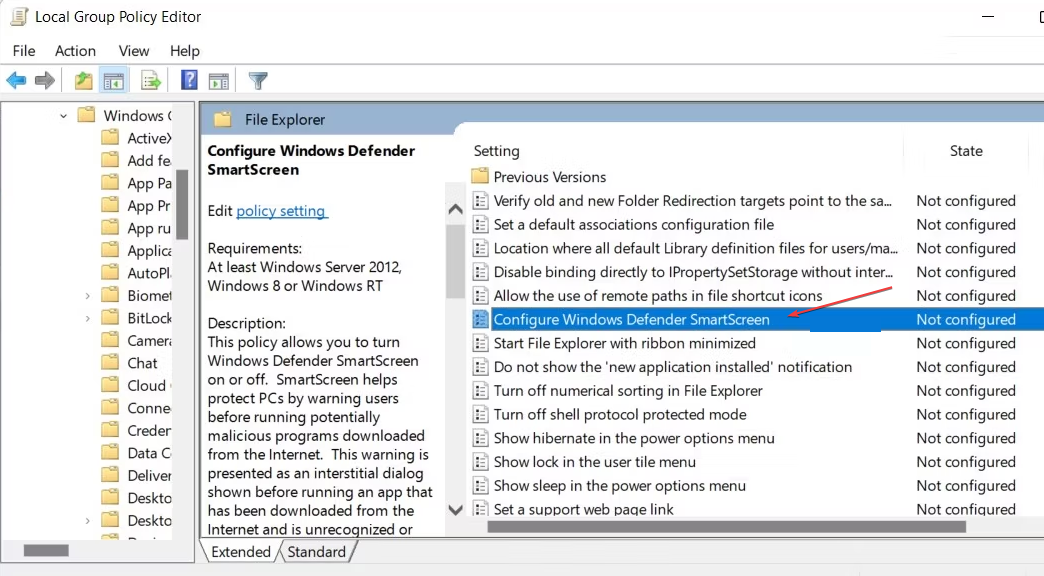Toggle Show/Hide Console Tree toolbar icon
The image size is (1044, 576).
tap(113, 81)
